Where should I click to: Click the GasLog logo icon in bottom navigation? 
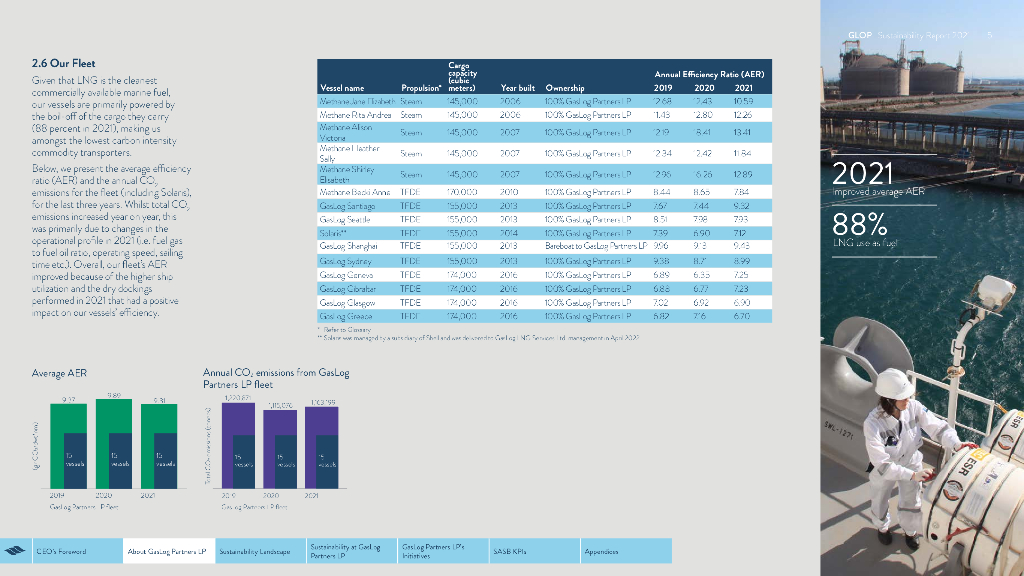16,551
